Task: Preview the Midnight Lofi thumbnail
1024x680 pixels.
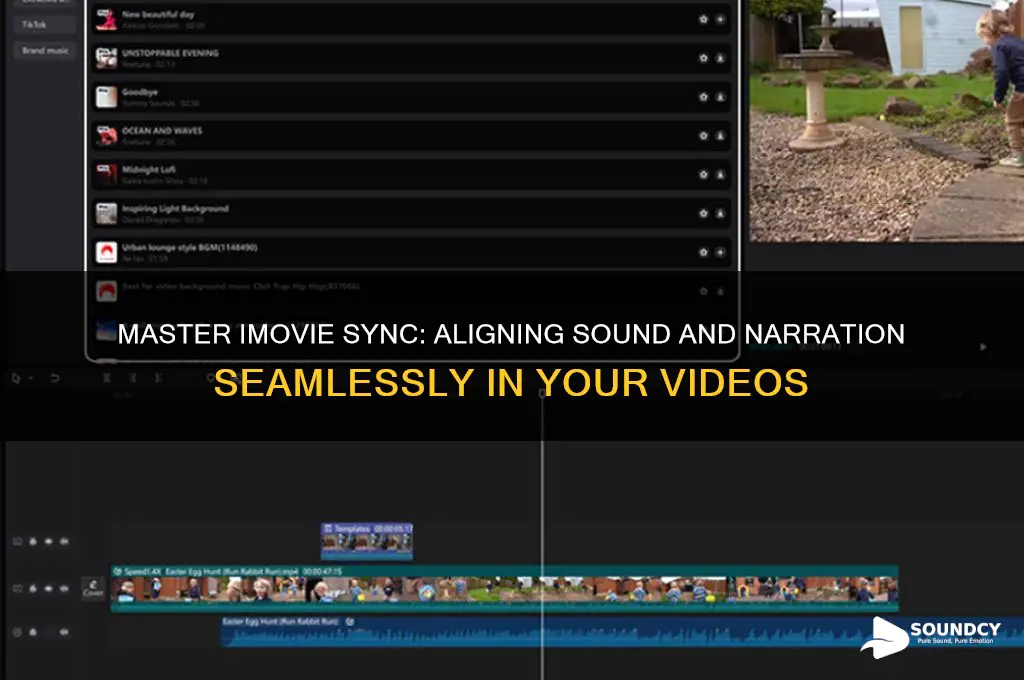Action: pyautogui.click(x=106, y=174)
